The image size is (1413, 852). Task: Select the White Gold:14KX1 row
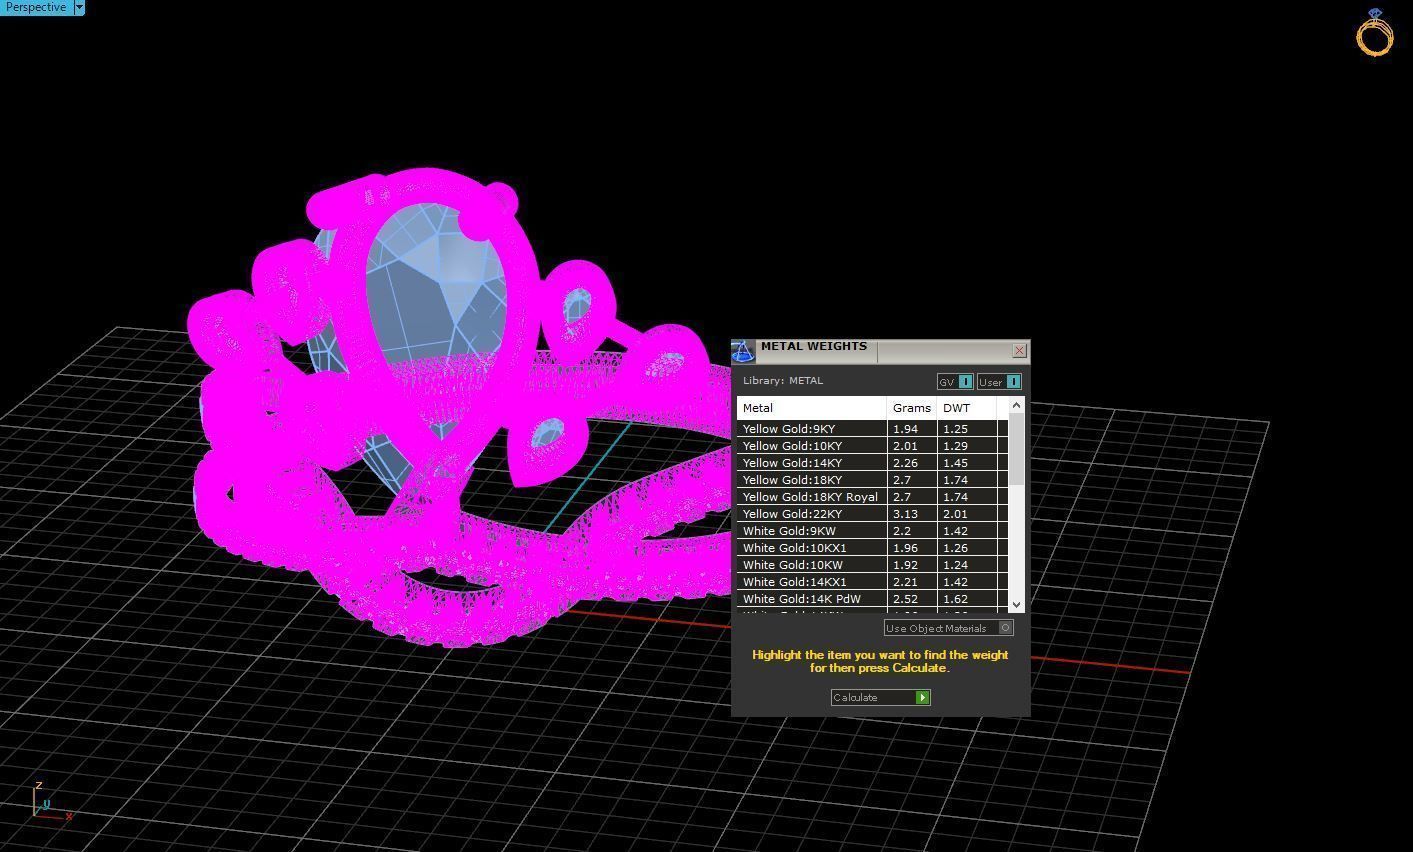click(x=872, y=582)
